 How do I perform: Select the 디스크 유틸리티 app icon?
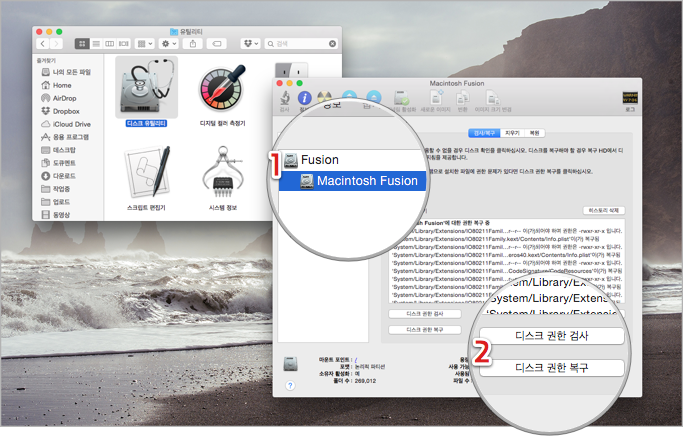(x=146, y=87)
